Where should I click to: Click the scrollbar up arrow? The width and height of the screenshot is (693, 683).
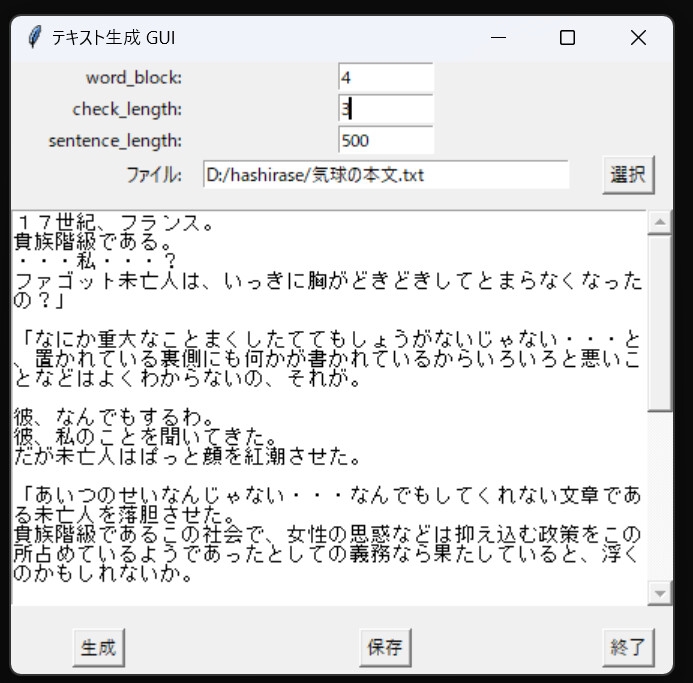(x=659, y=222)
